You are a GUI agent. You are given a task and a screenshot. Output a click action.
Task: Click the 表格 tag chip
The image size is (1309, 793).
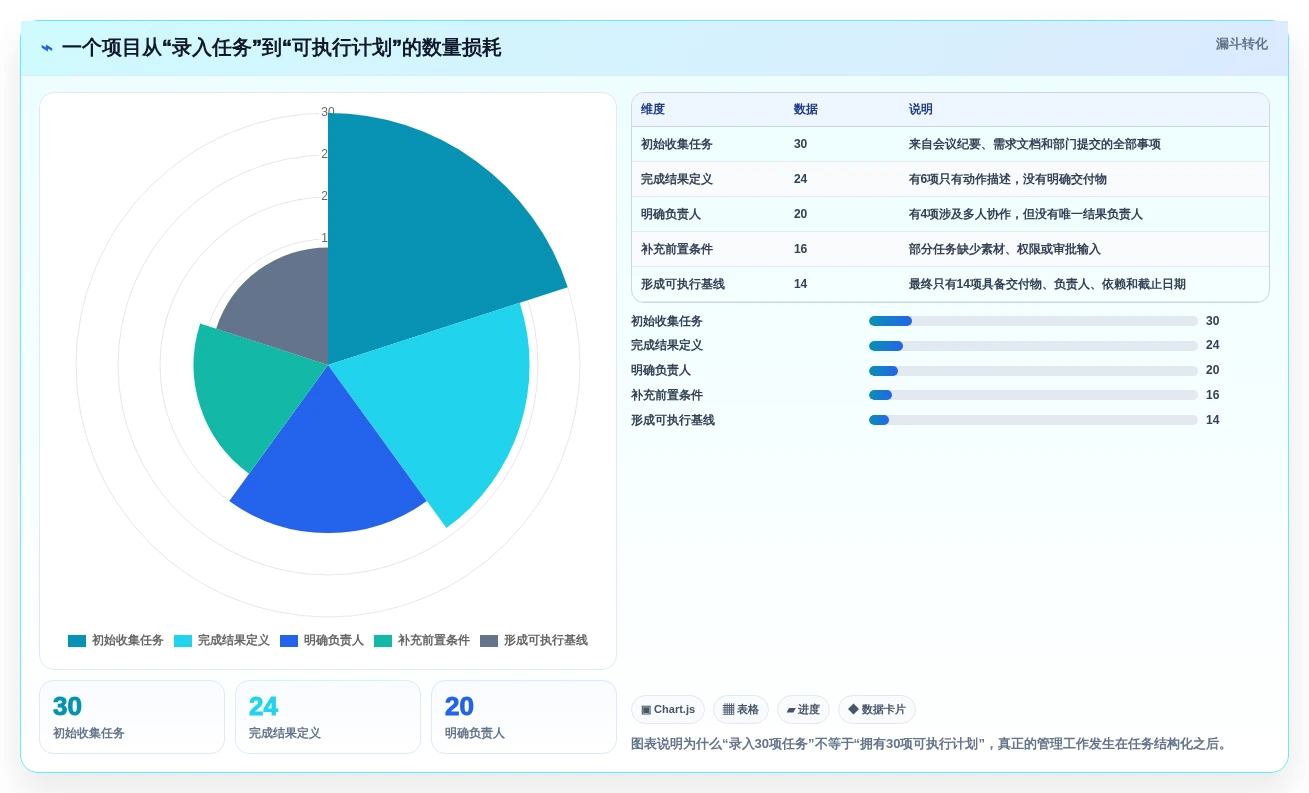pyautogui.click(x=741, y=710)
